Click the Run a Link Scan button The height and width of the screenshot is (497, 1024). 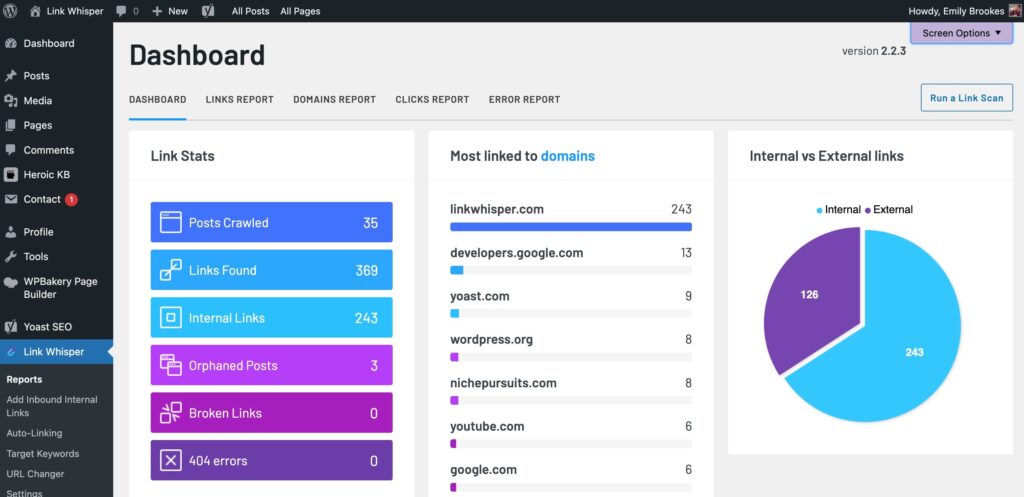click(x=967, y=98)
